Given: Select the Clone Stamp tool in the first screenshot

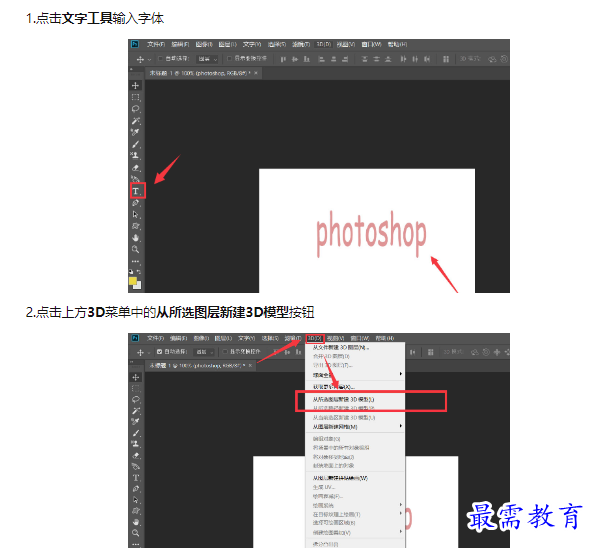Looking at the screenshot, I should click(x=136, y=156).
